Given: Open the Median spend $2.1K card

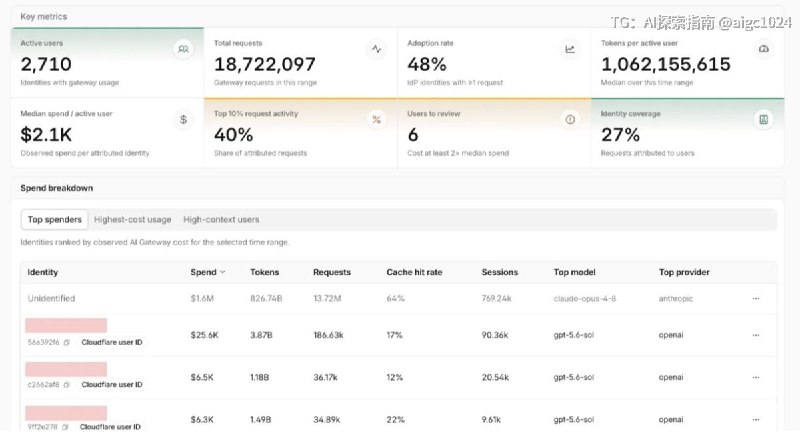Looking at the screenshot, I should pyautogui.click(x=107, y=133).
